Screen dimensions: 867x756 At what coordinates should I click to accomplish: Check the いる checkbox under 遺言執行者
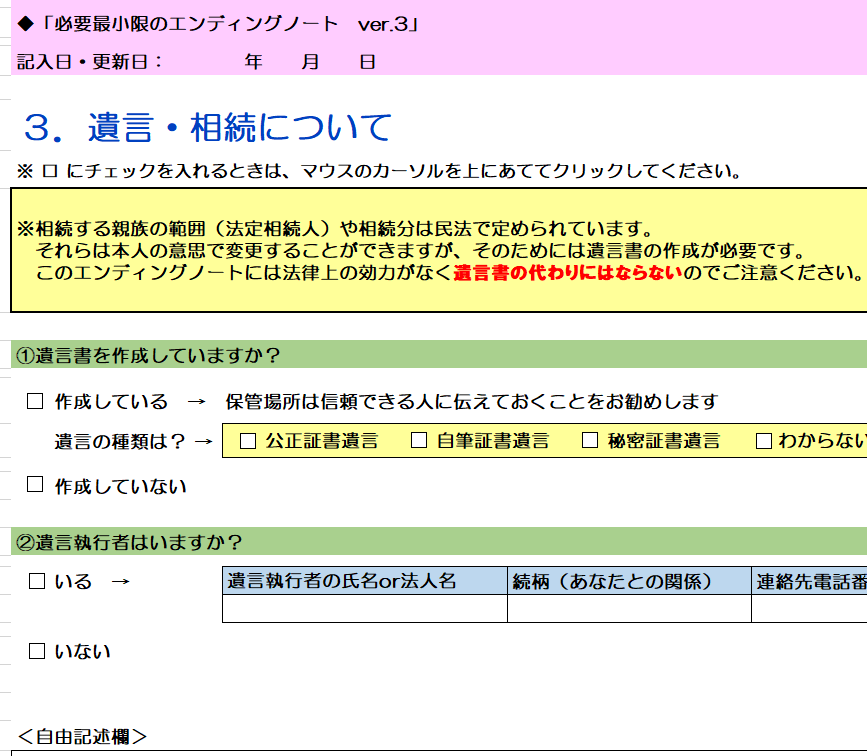point(37,581)
